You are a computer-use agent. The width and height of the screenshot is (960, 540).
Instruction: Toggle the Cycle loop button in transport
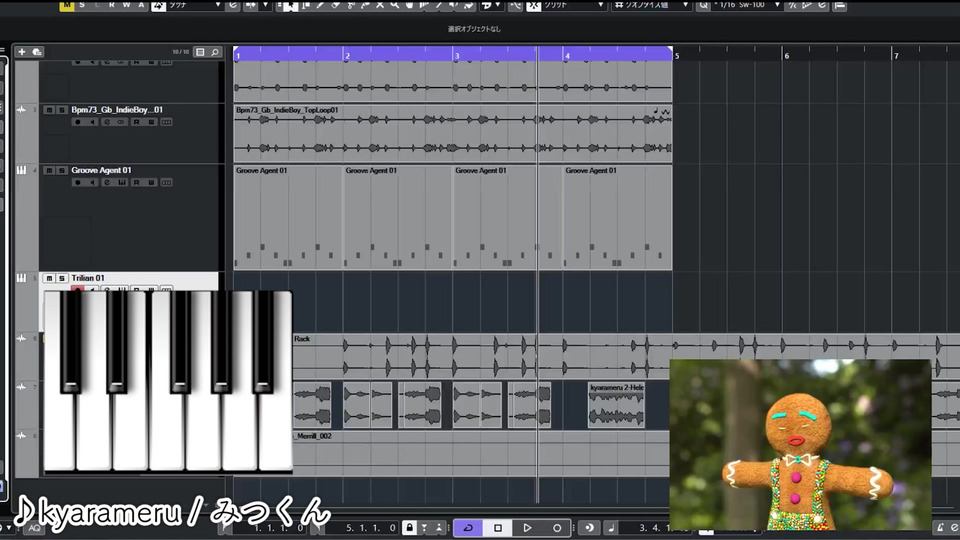tap(468, 528)
